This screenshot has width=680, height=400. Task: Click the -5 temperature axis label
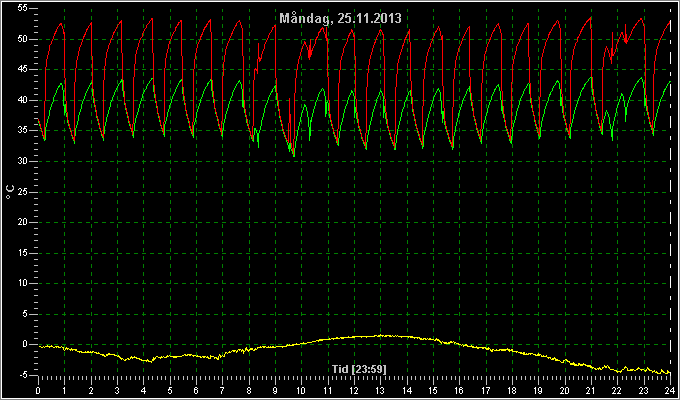click(24, 375)
